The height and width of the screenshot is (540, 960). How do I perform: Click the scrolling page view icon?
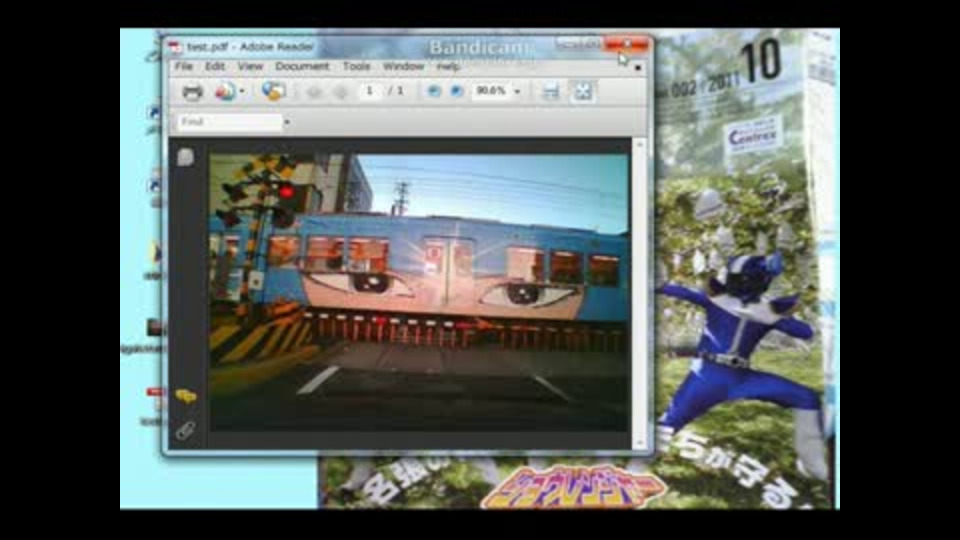click(550, 91)
